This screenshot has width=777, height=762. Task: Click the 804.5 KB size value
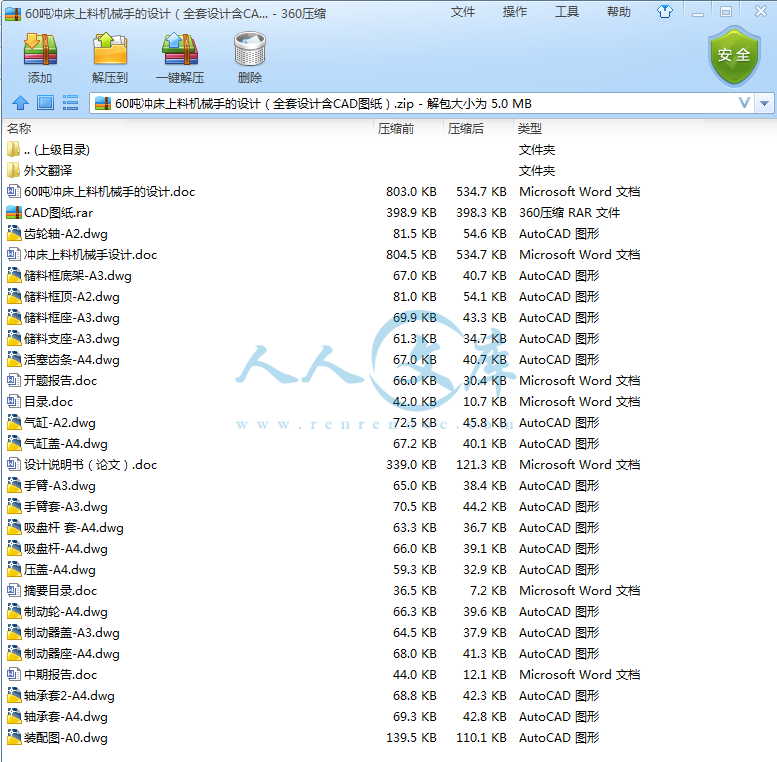click(x=411, y=255)
